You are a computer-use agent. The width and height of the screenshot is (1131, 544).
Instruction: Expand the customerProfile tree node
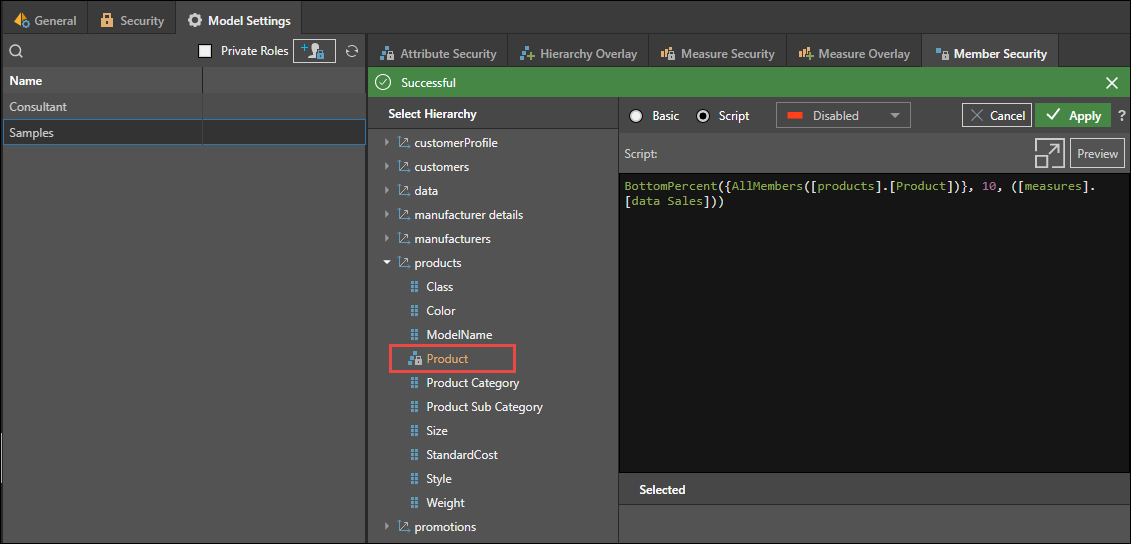point(387,143)
